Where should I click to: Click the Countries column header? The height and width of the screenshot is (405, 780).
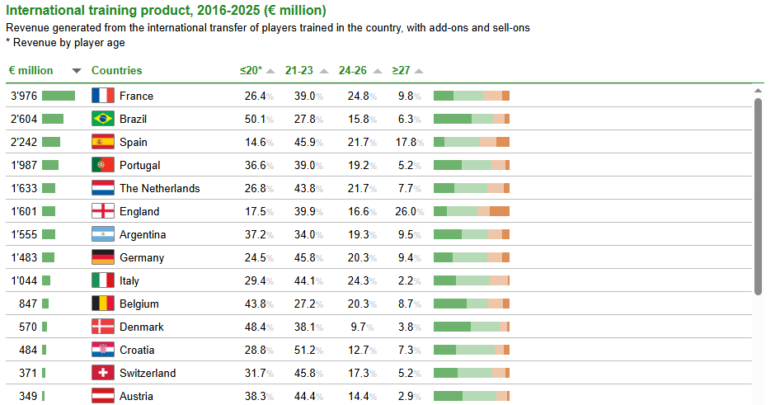point(116,71)
